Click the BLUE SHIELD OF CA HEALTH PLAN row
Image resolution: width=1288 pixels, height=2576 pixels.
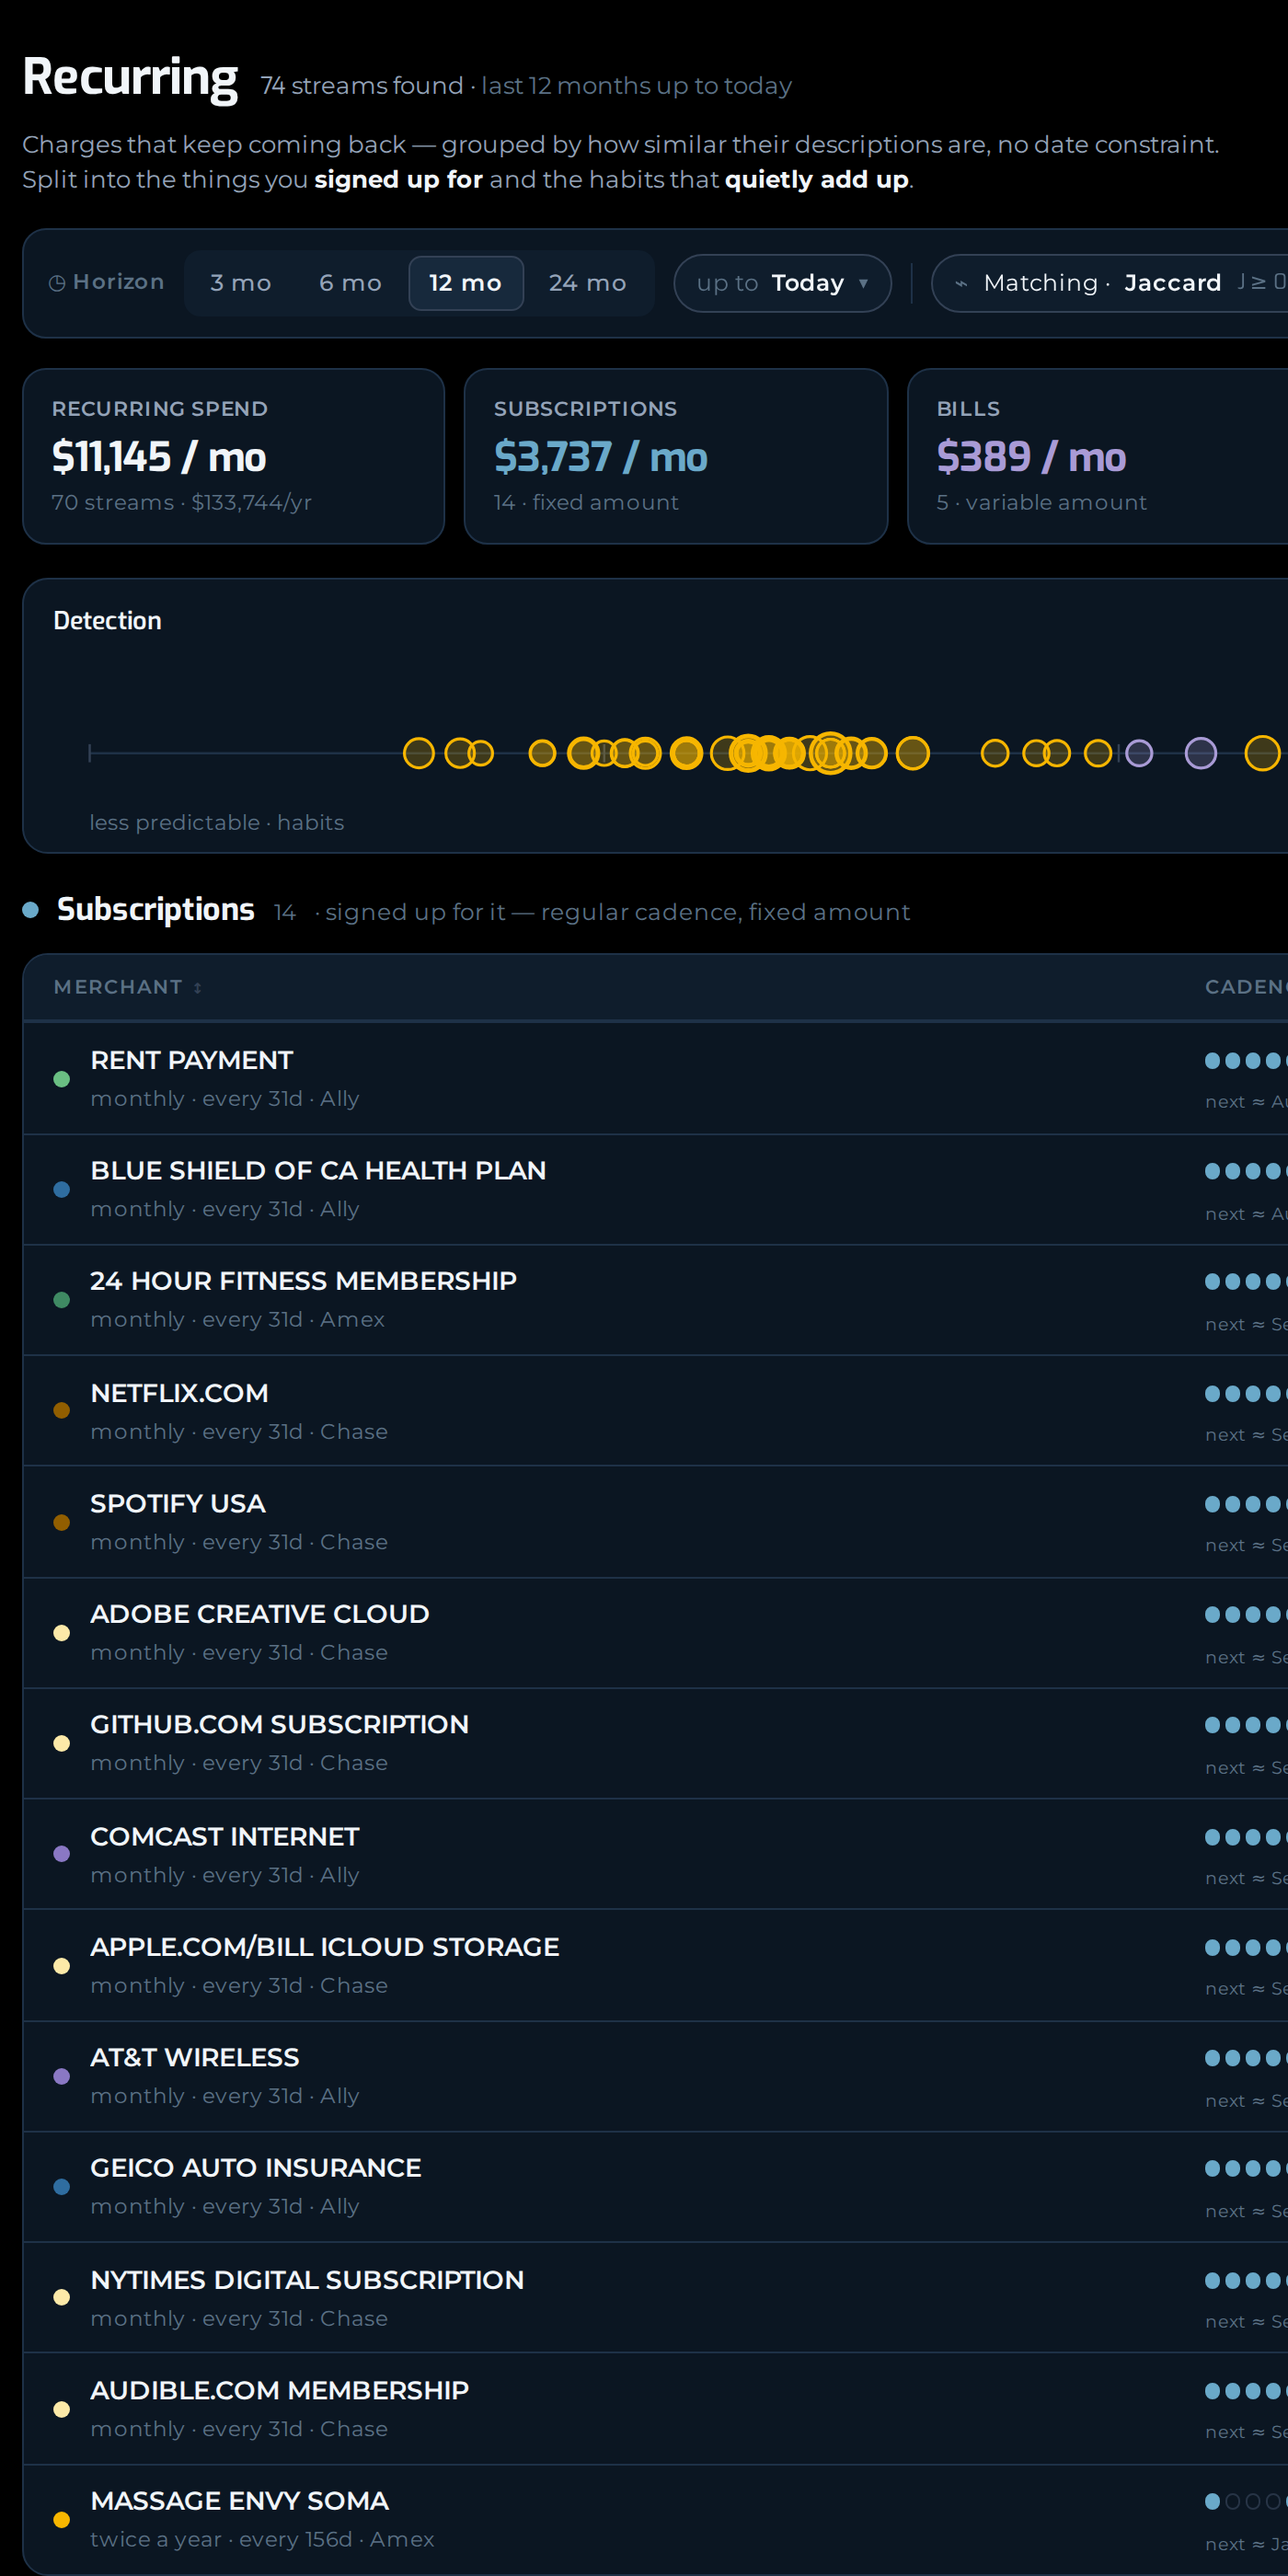[655, 1189]
